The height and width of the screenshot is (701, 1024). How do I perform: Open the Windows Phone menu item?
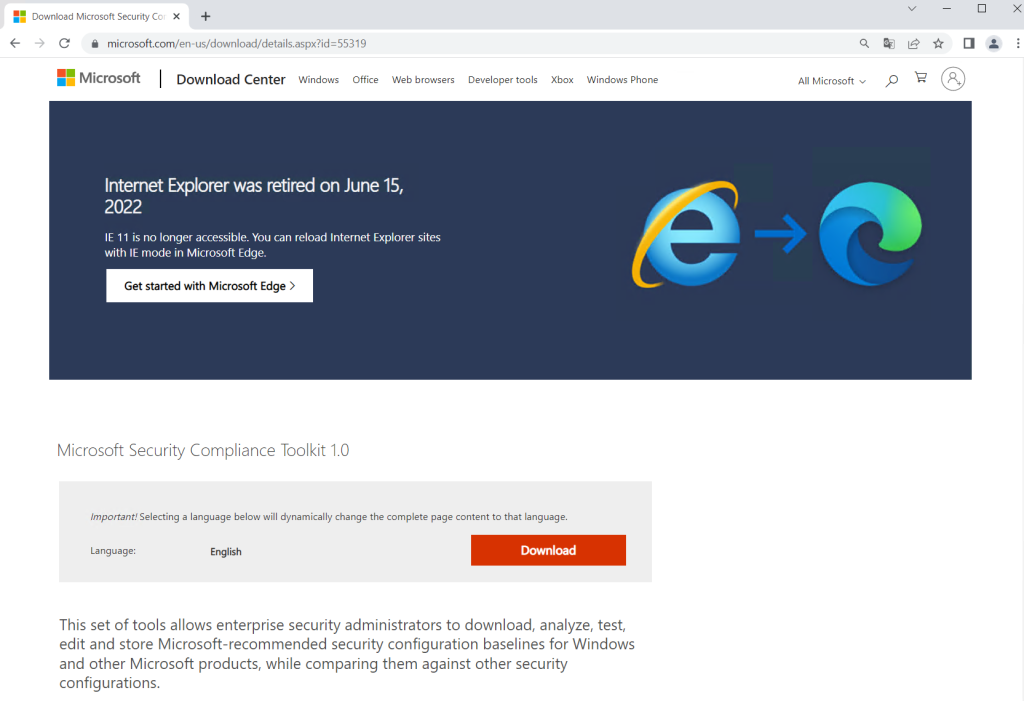622,80
